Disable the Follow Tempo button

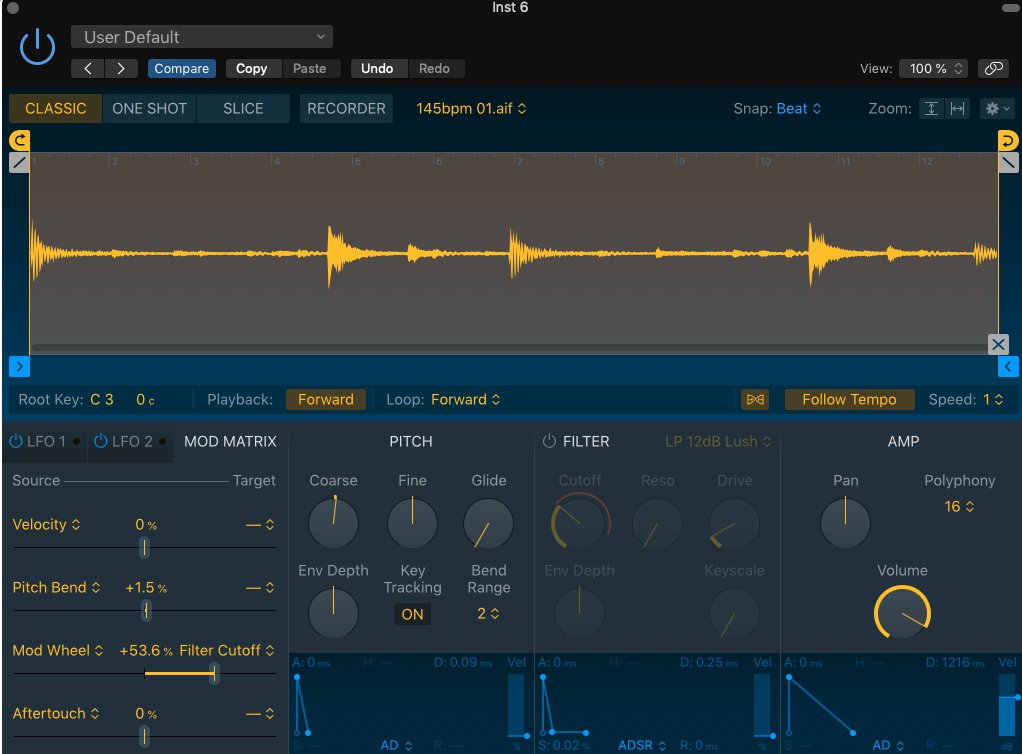(848, 400)
